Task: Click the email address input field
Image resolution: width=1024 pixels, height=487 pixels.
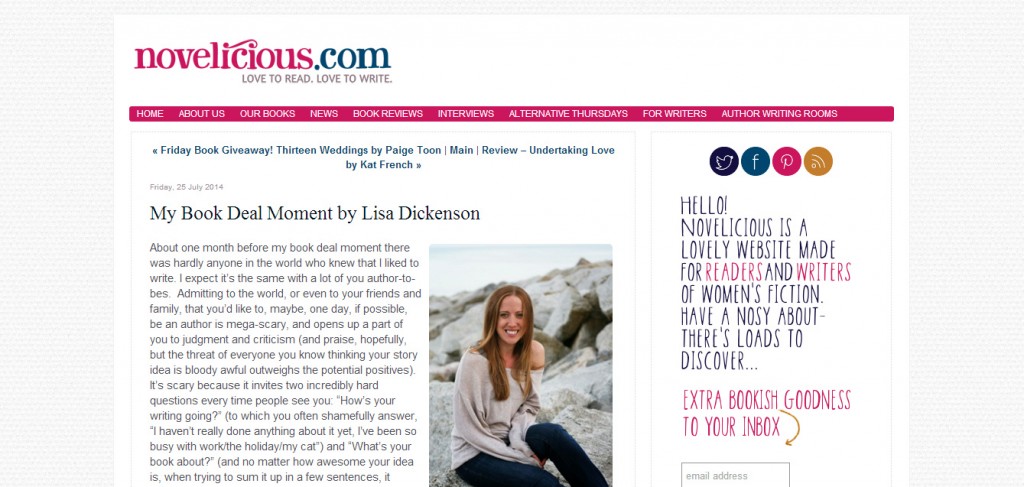Action: [735, 475]
